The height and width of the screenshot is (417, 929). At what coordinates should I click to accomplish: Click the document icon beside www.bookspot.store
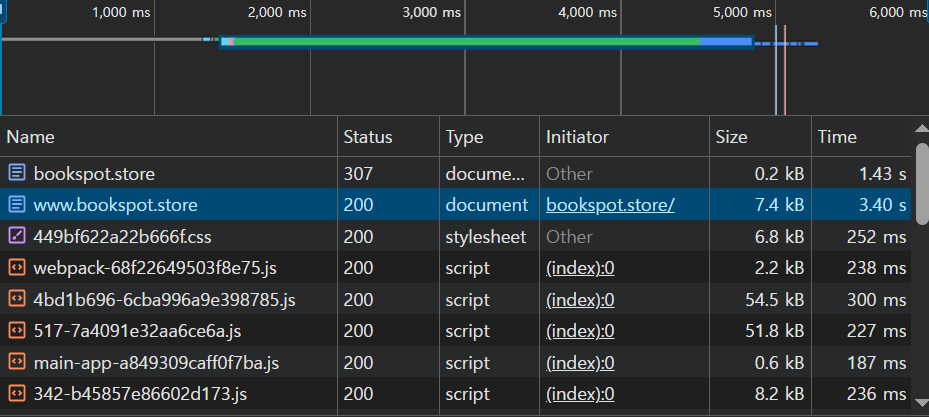click(17, 205)
